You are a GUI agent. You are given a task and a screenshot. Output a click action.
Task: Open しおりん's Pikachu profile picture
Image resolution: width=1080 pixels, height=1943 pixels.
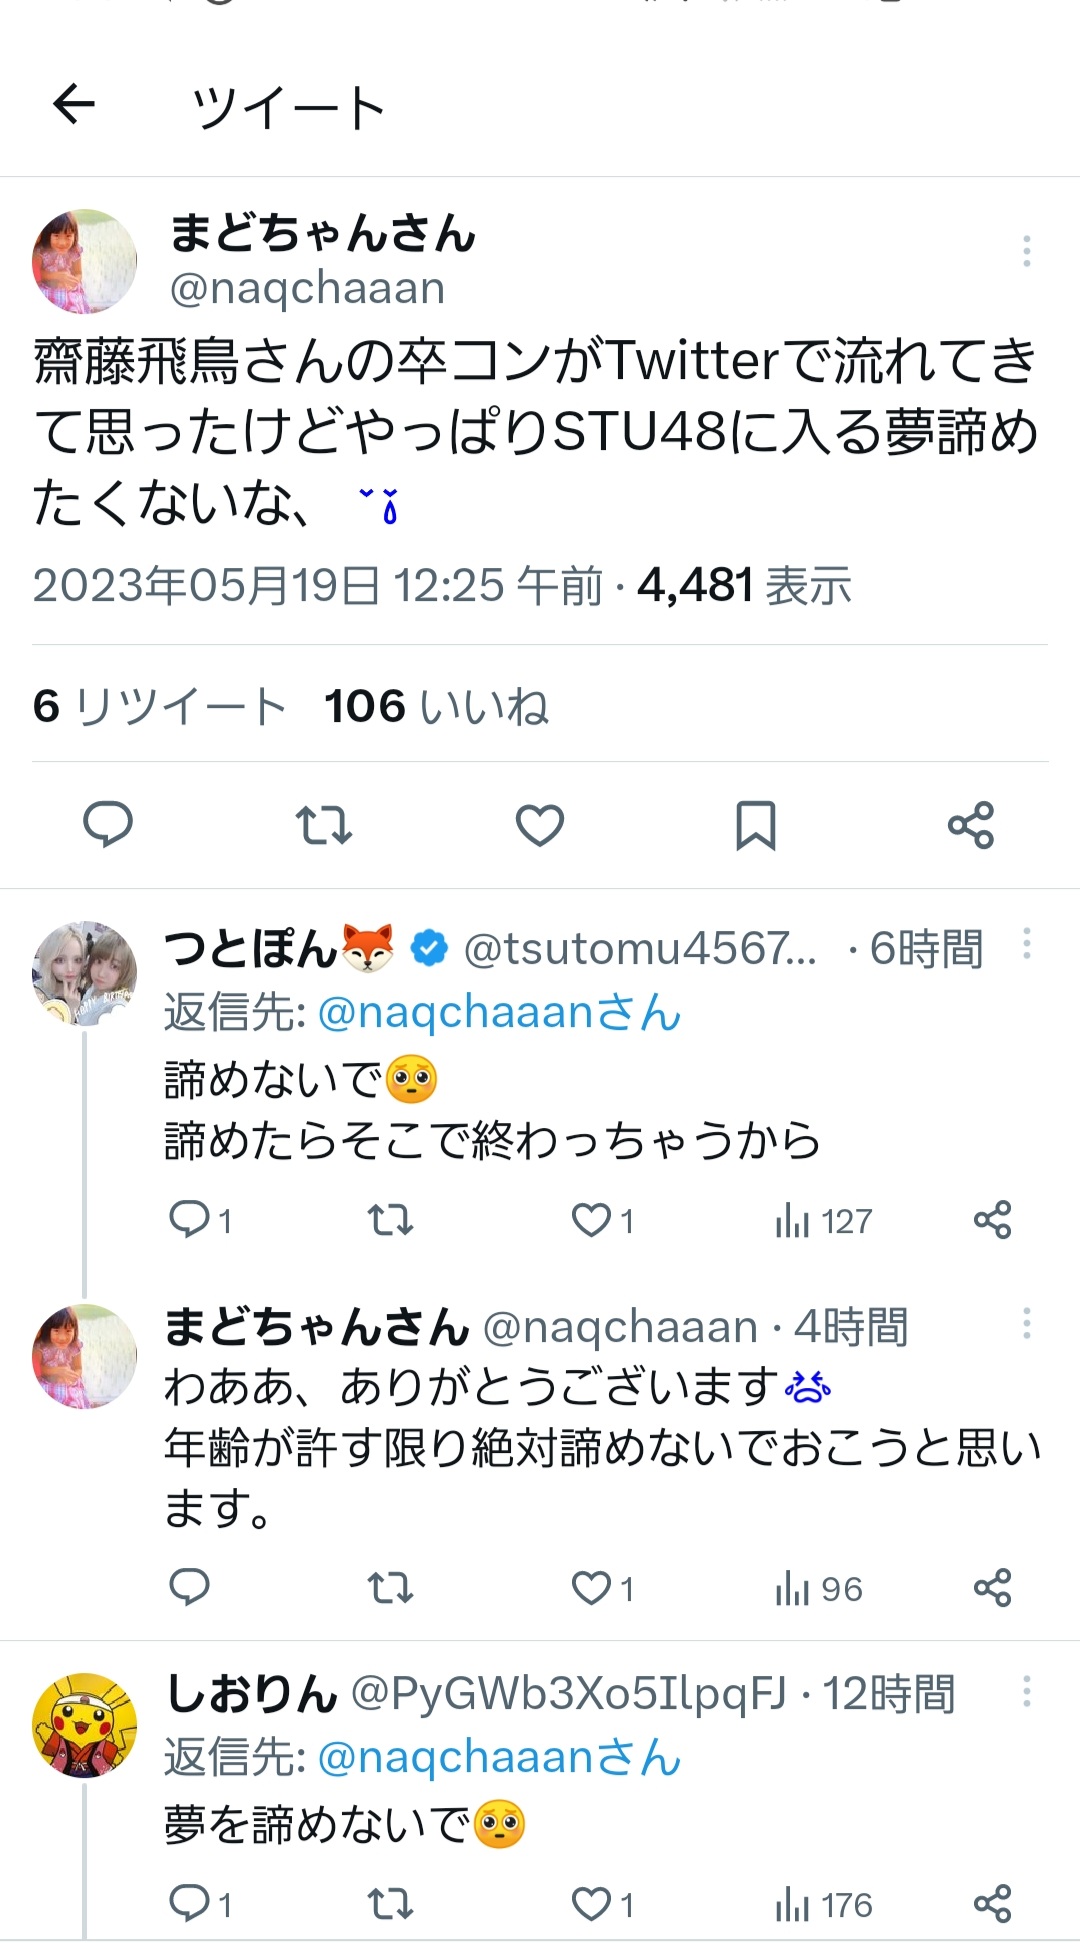click(x=84, y=1724)
